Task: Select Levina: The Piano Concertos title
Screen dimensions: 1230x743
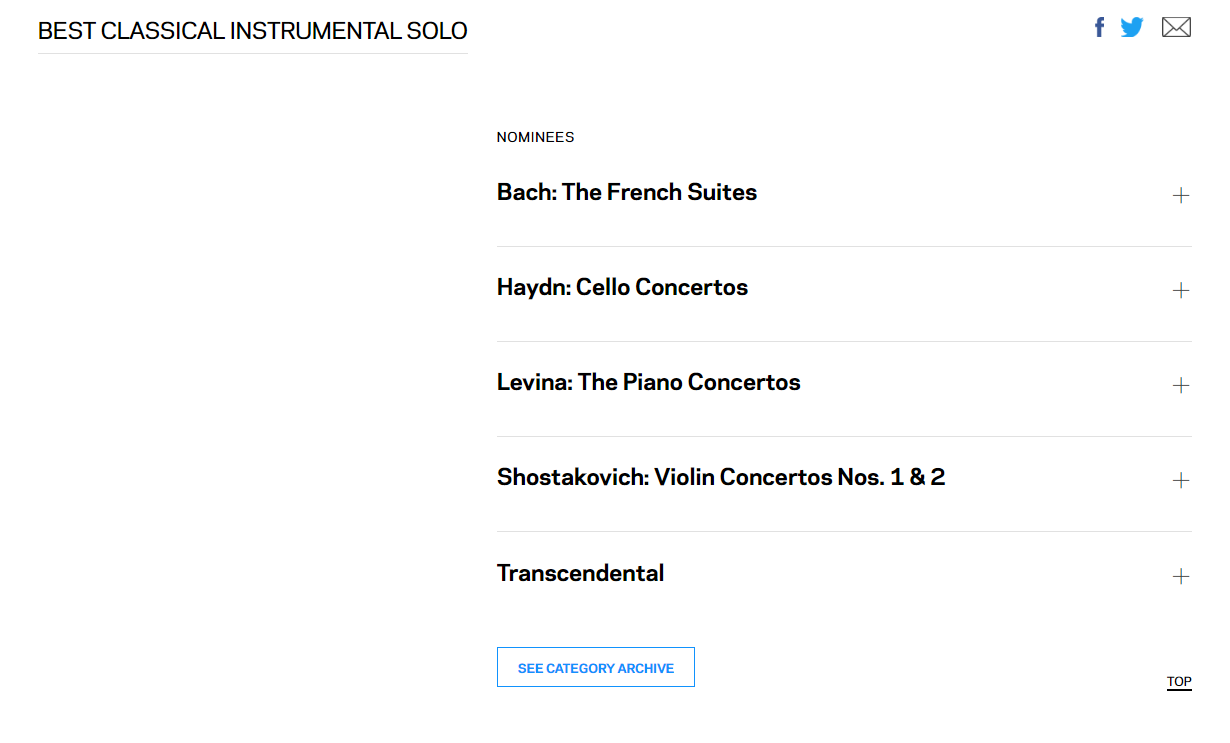Action: click(x=648, y=382)
